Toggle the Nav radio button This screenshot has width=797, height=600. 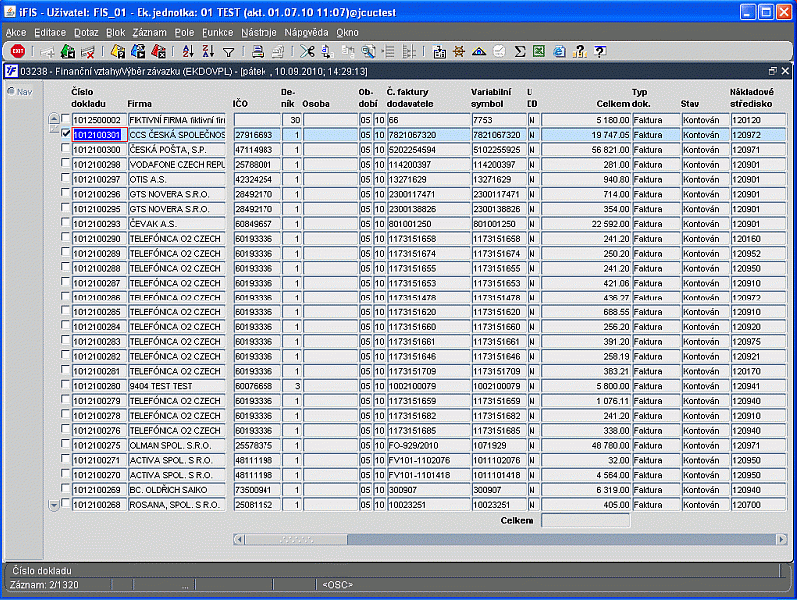coord(11,92)
